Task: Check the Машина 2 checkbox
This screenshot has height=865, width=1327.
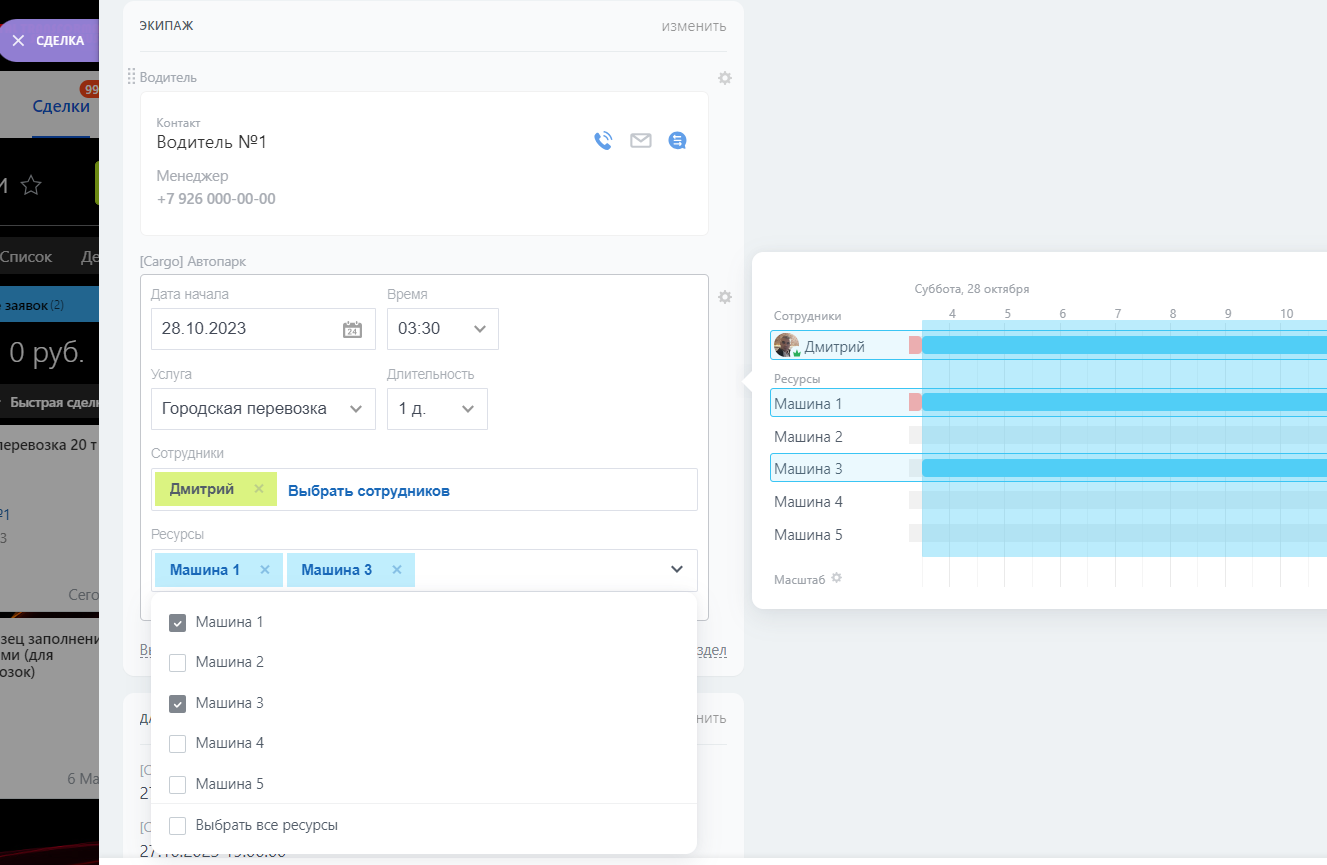Action: 178,663
